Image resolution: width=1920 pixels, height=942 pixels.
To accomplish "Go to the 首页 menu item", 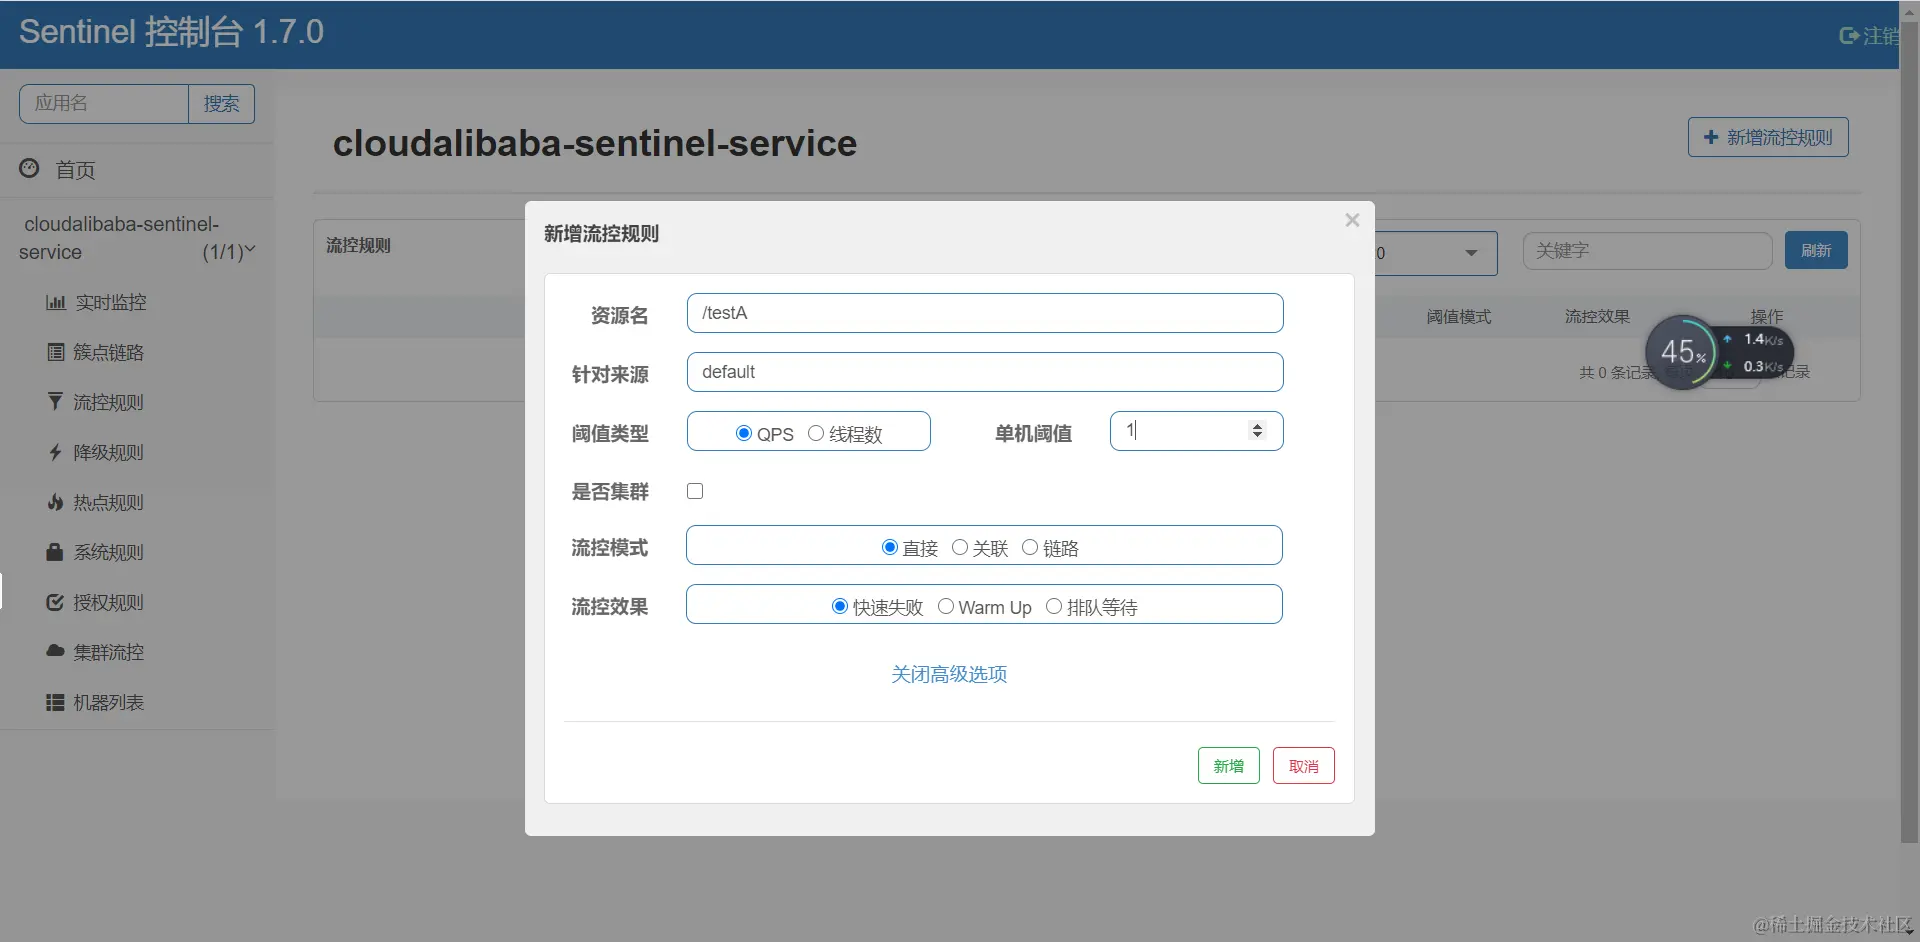I will (75, 171).
